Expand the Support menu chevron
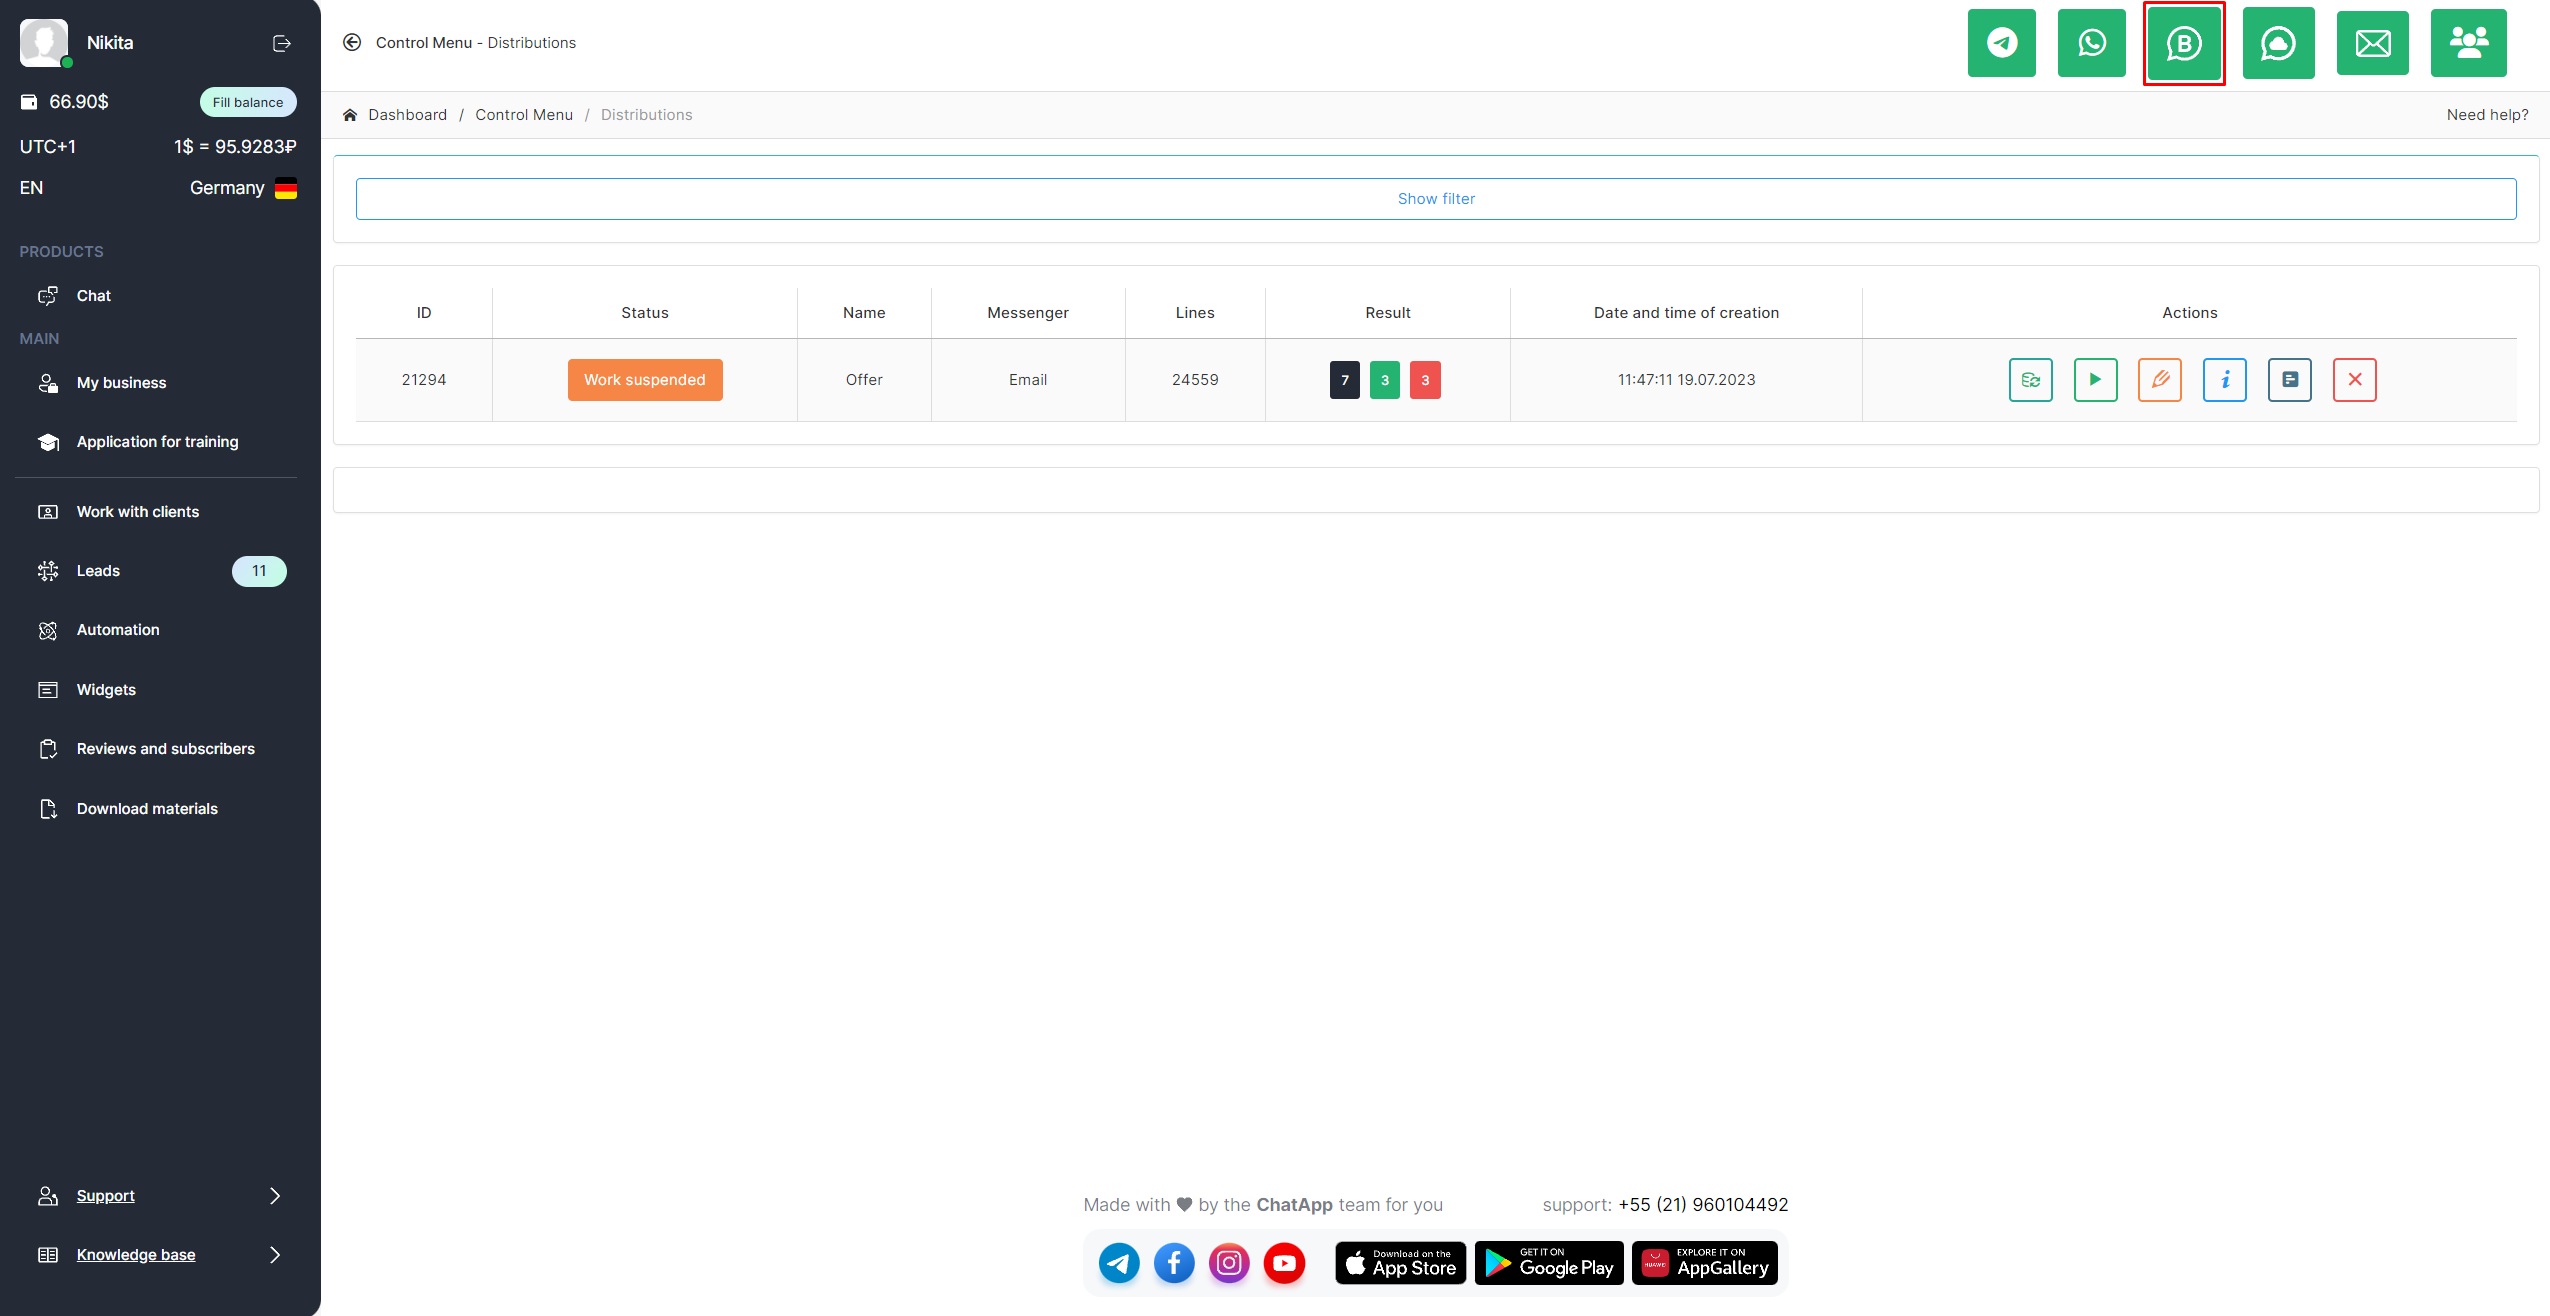 [275, 1196]
